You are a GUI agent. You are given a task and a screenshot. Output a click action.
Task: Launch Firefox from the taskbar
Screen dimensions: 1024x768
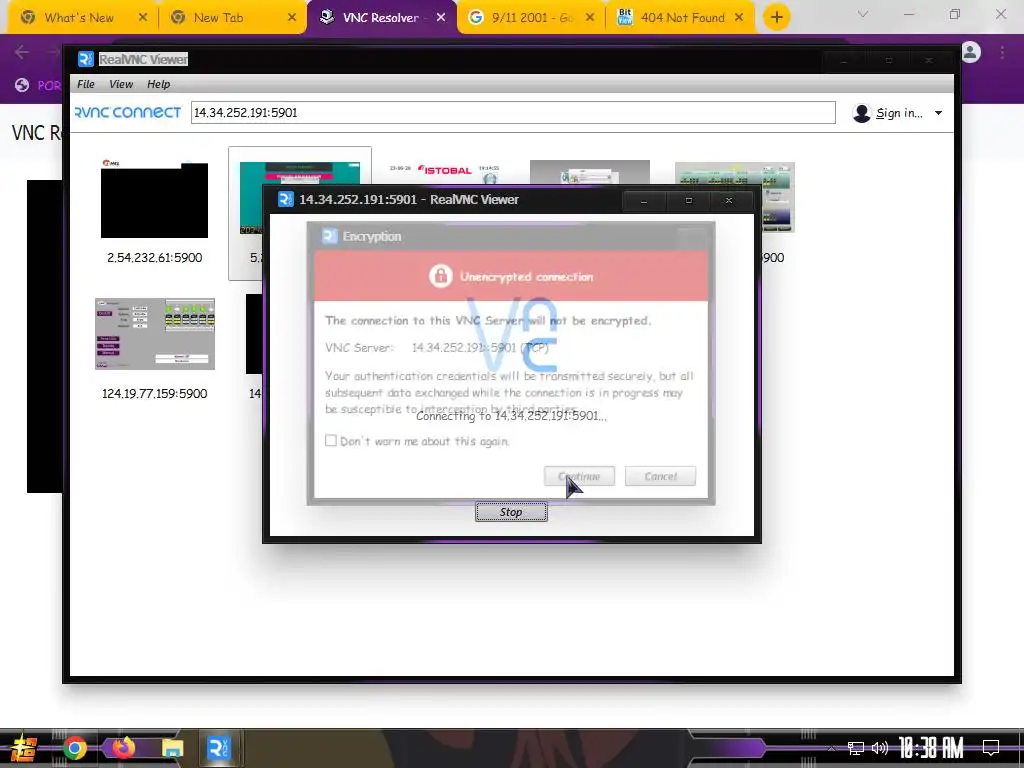(x=123, y=747)
